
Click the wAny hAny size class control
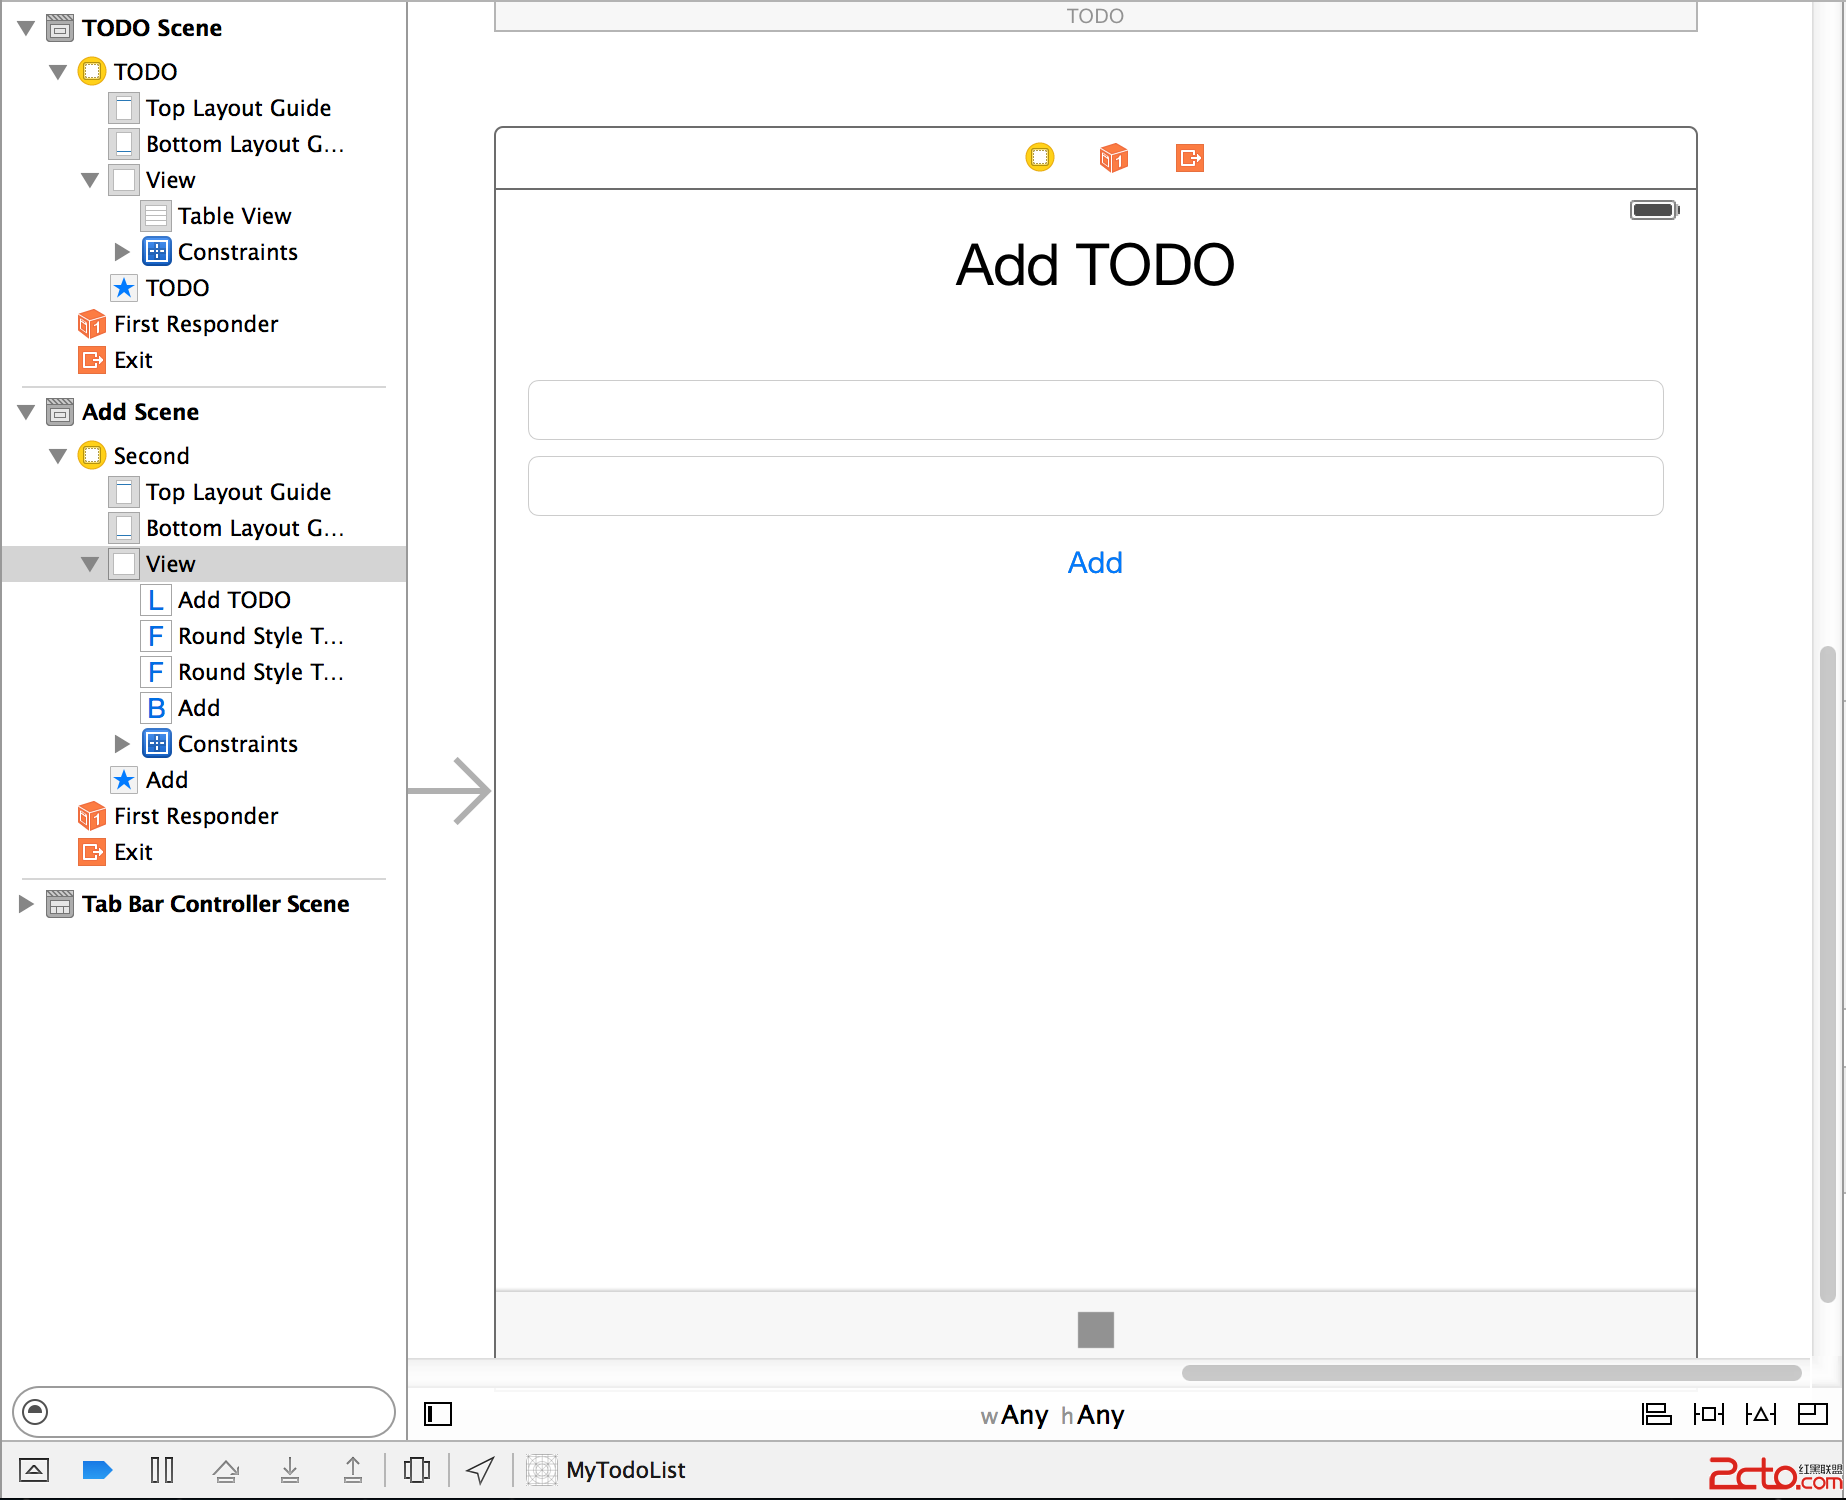(x=1052, y=1415)
